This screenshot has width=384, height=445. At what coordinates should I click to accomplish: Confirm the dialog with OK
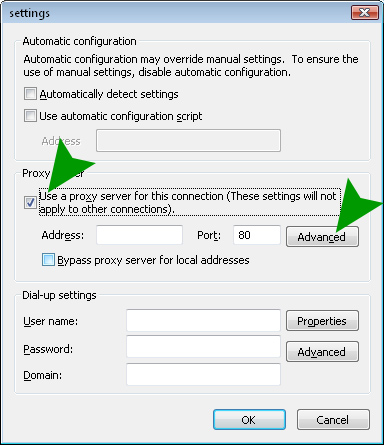pyautogui.click(x=249, y=420)
